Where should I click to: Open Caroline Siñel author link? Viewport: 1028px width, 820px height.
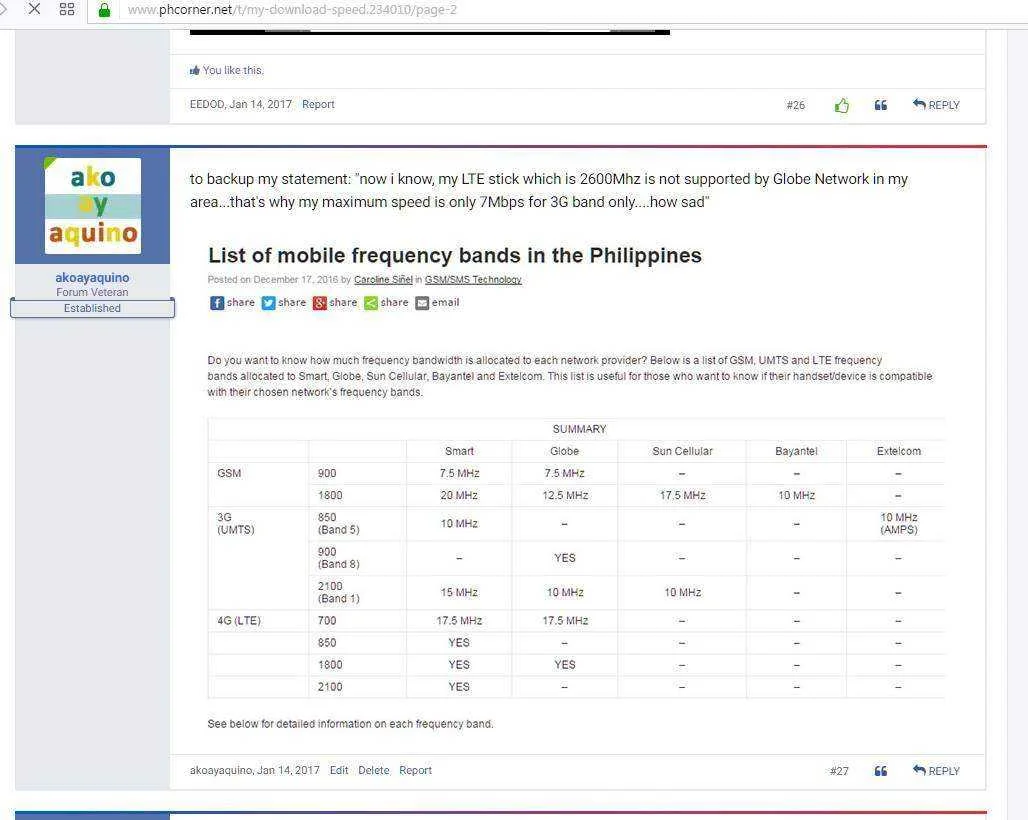coord(384,280)
